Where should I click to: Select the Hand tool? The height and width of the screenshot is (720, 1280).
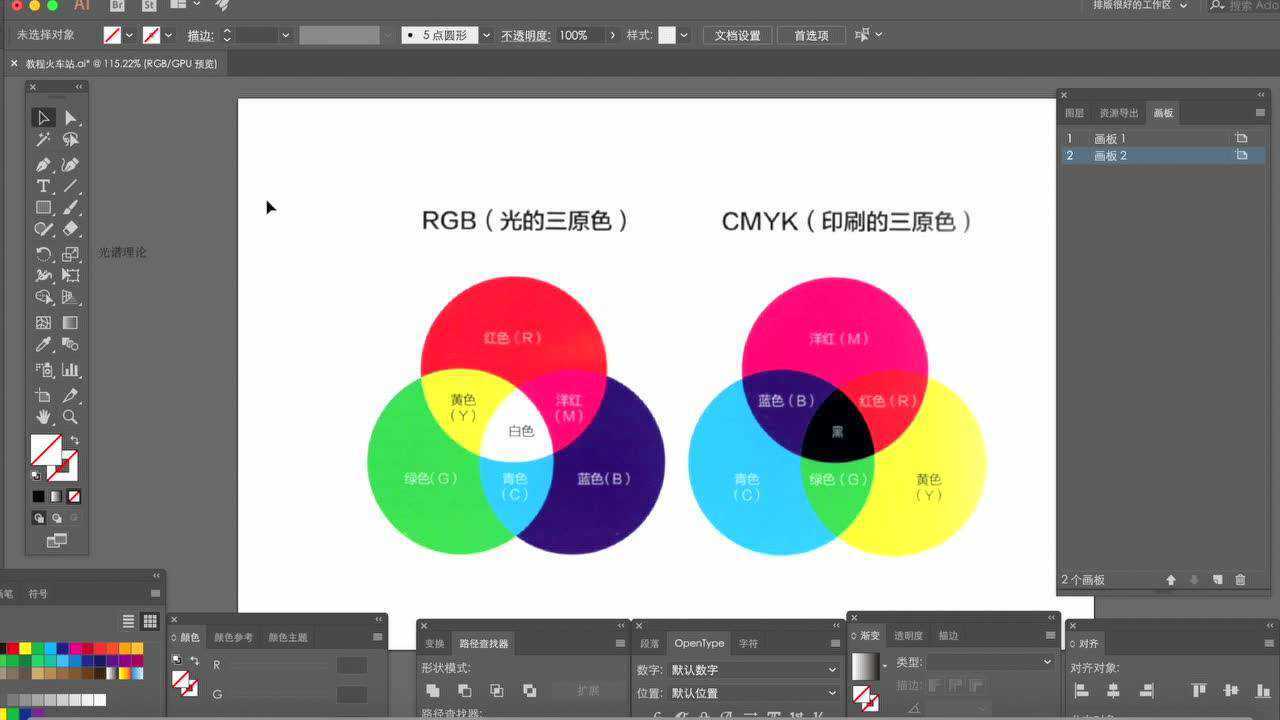point(43,417)
